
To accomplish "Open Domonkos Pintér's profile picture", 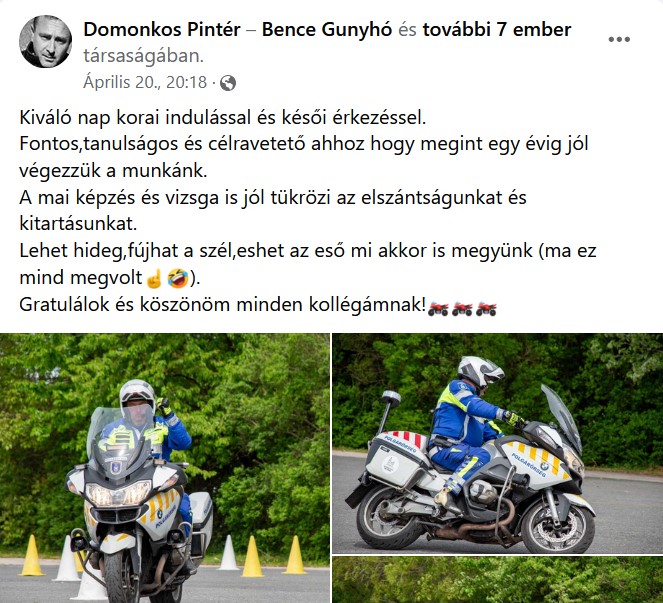I will tap(45, 41).
